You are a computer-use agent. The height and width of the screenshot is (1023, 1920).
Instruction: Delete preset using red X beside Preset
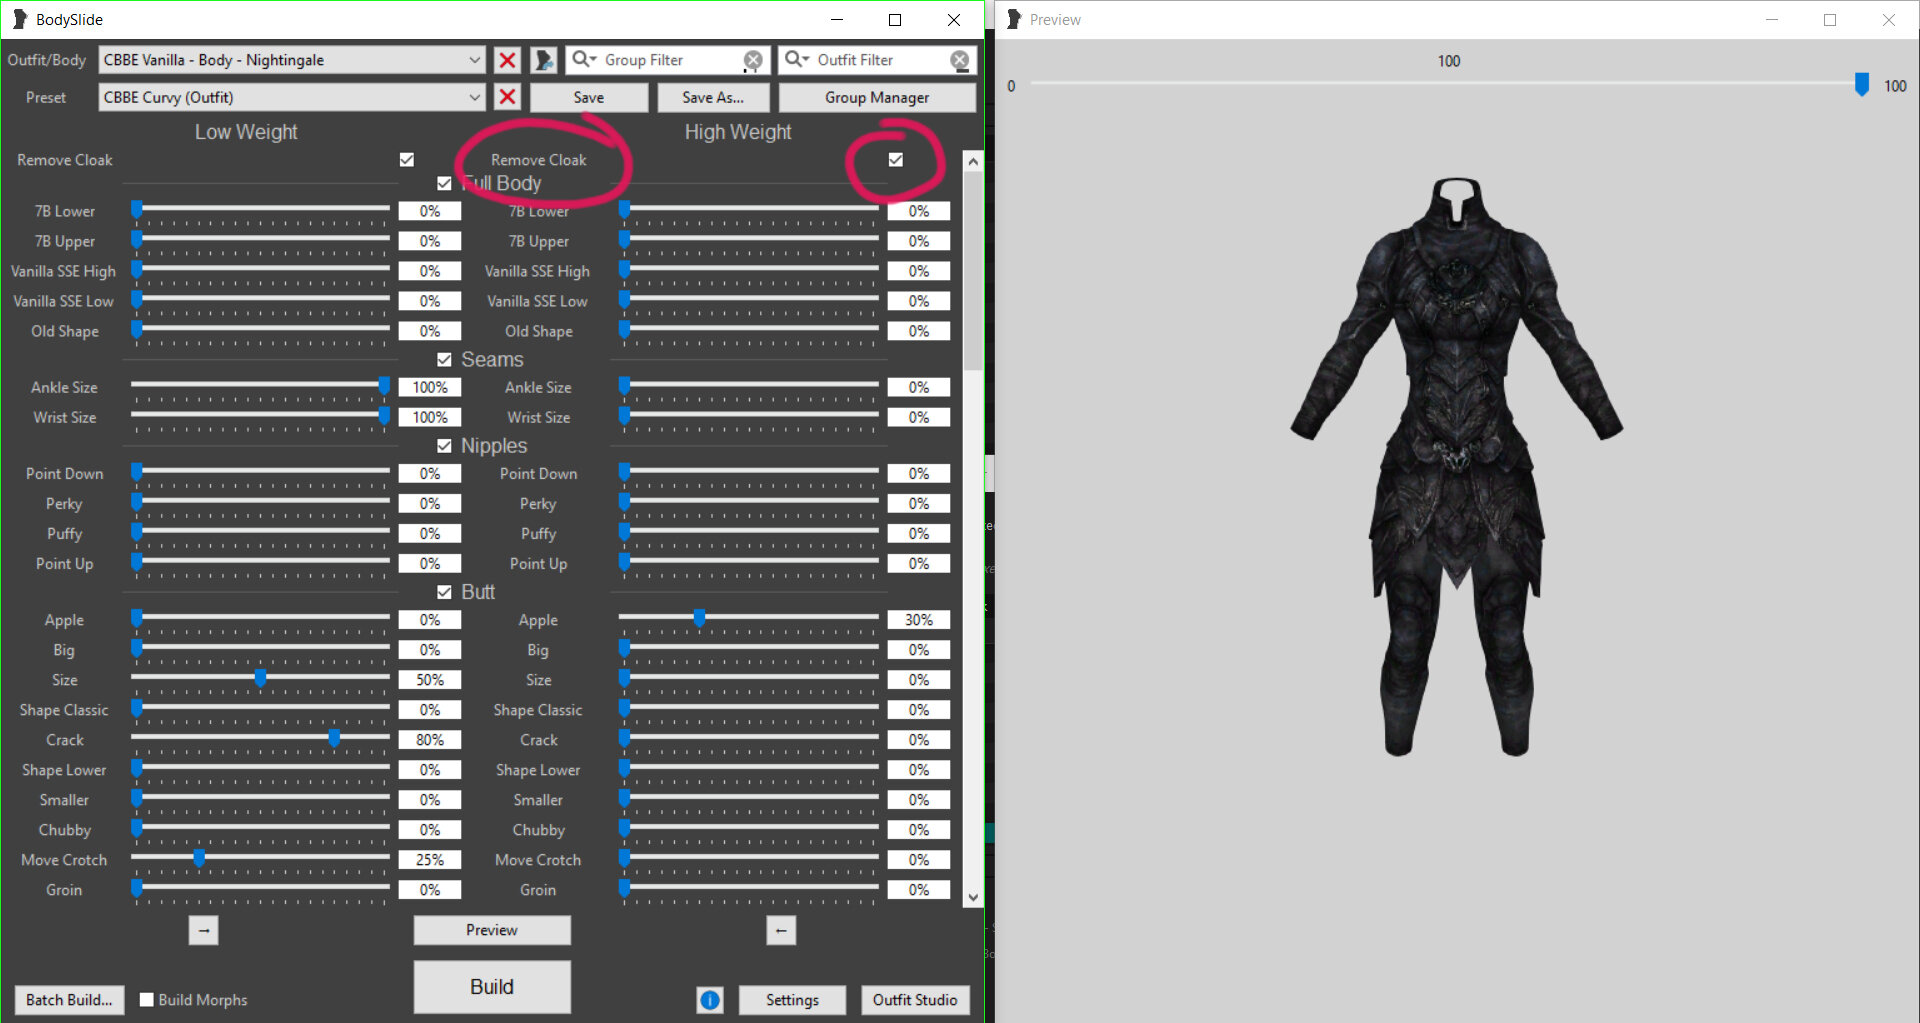coord(508,97)
